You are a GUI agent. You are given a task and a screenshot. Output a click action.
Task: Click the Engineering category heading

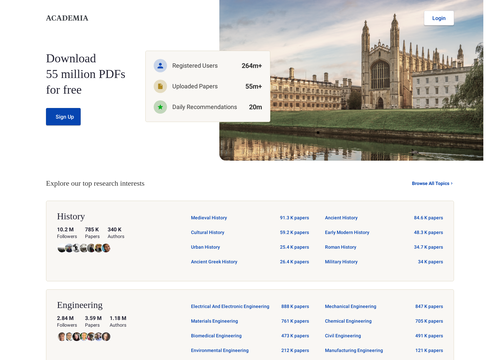click(80, 305)
